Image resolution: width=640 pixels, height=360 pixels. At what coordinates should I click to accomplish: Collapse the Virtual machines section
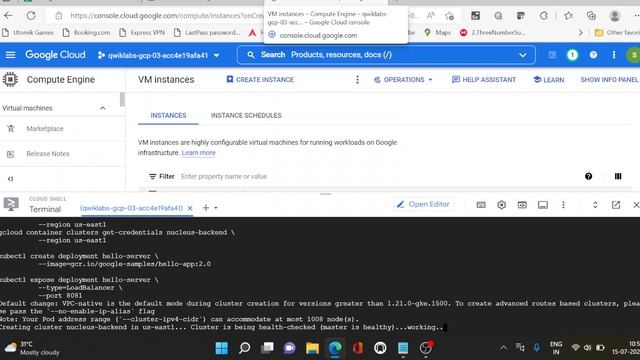point(102,108)
